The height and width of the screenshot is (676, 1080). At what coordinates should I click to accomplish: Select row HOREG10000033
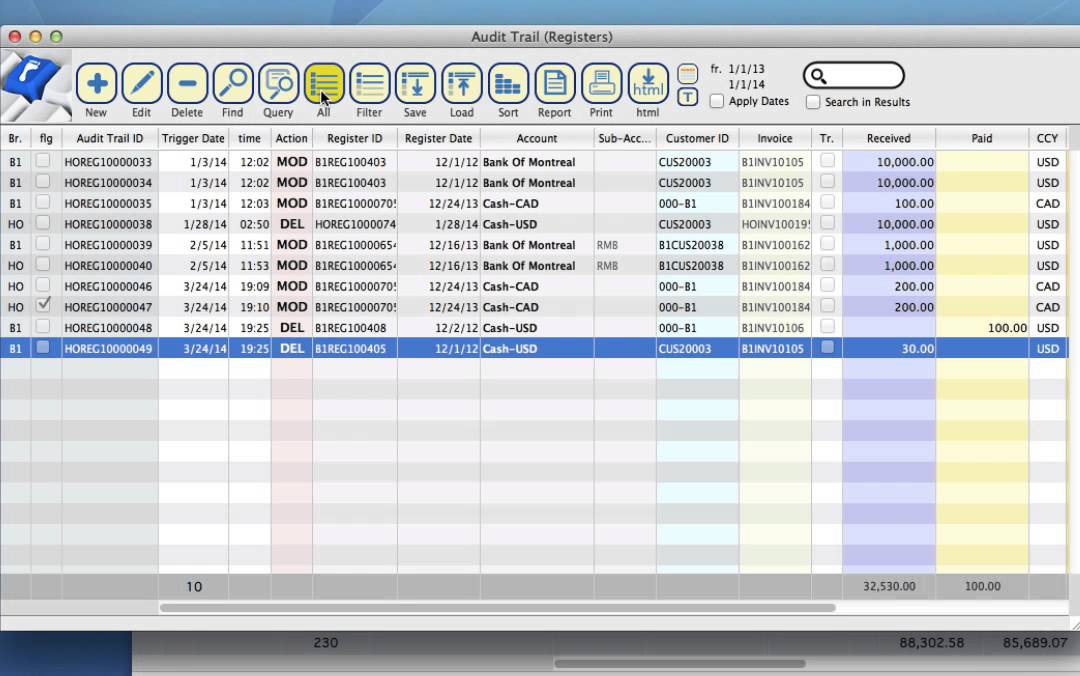[x=534, y=162]
